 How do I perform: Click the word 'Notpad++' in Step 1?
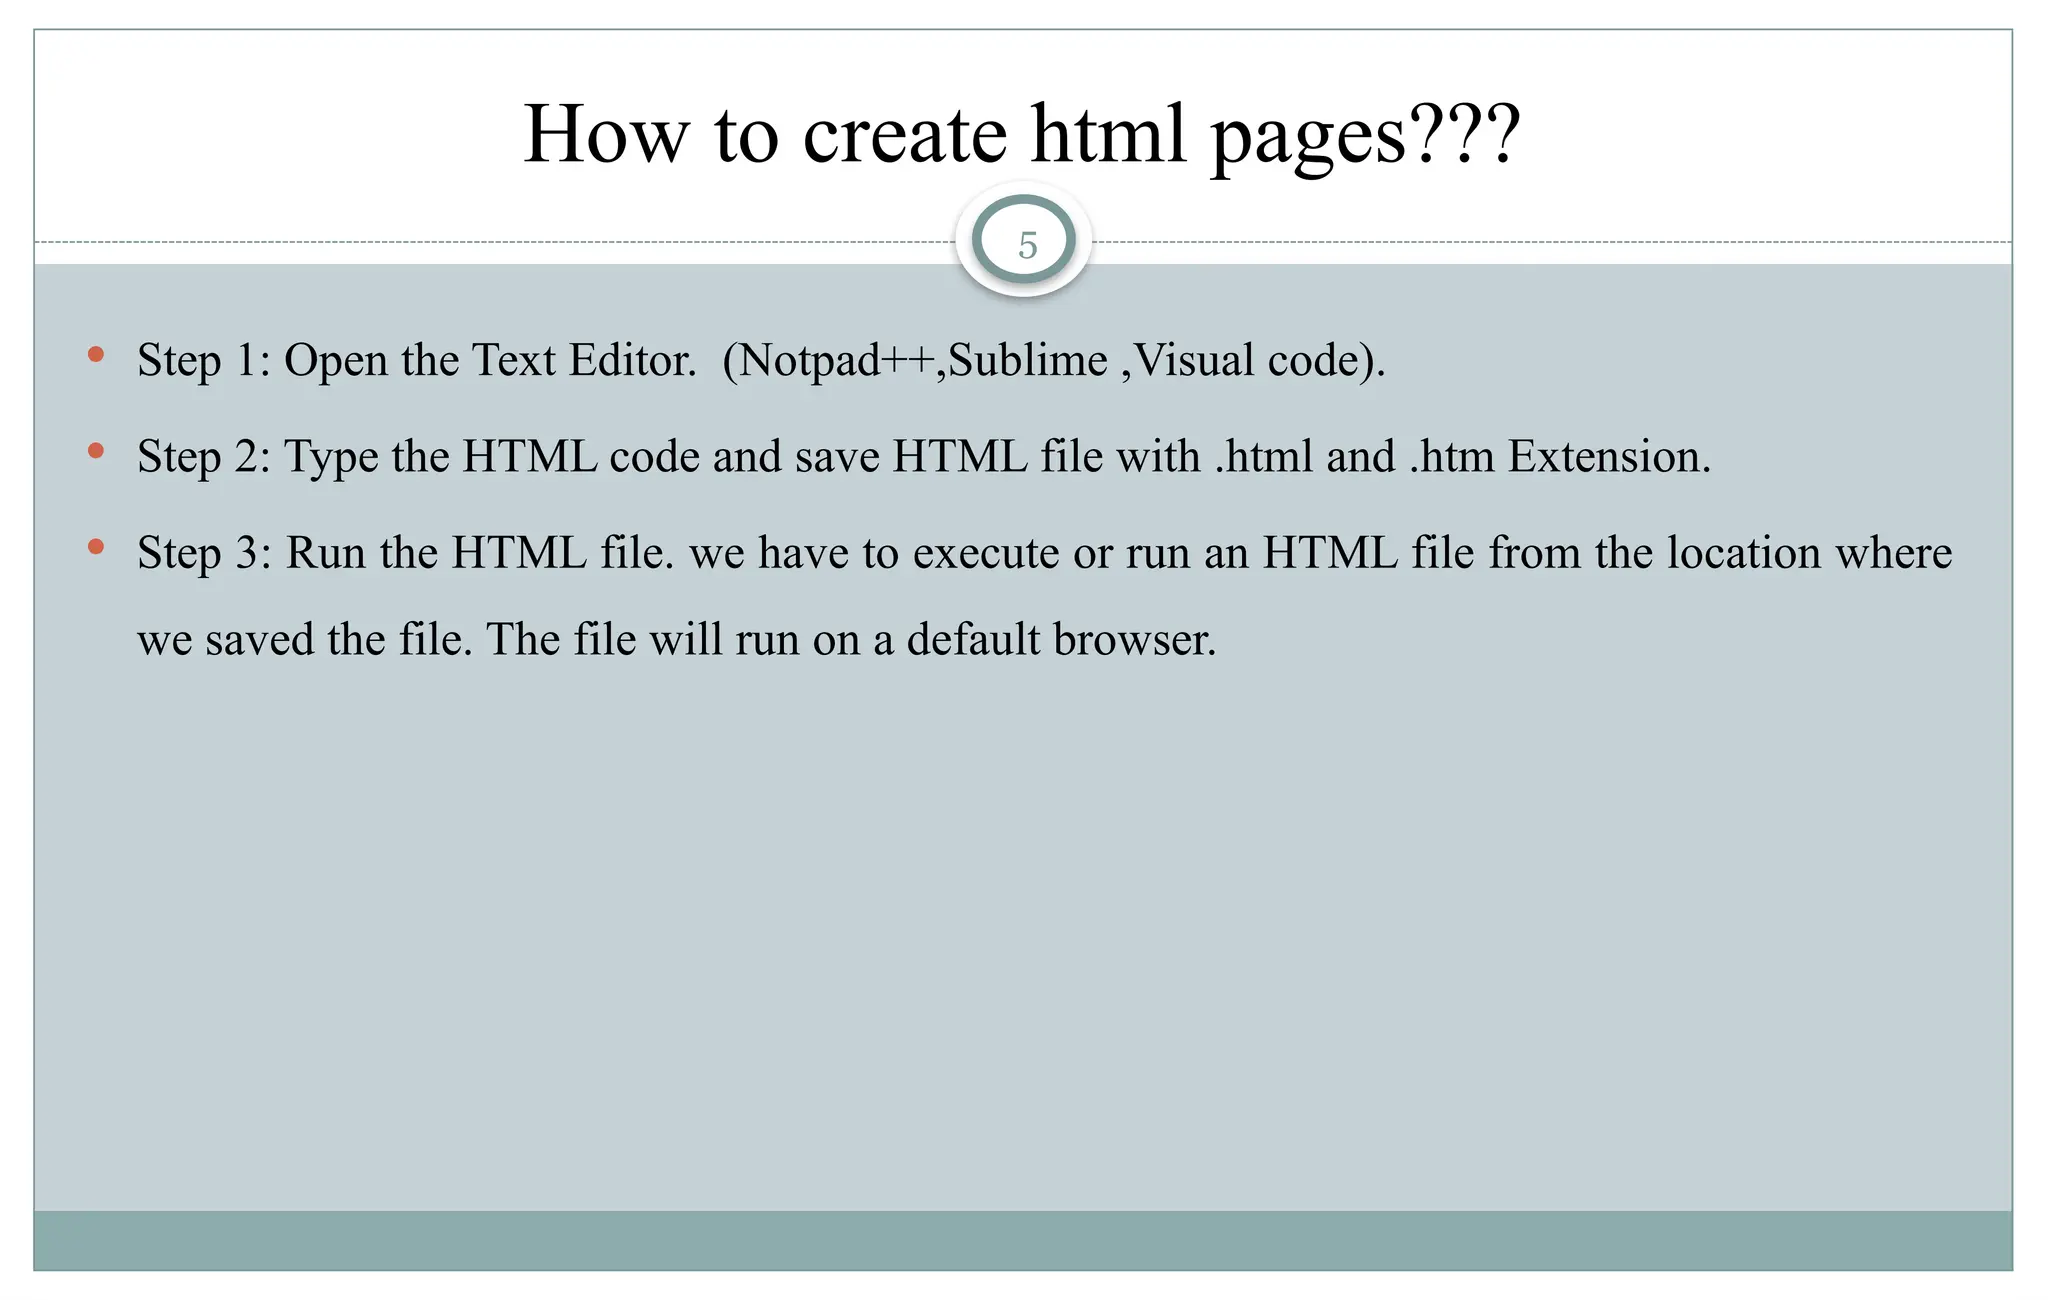[836, 360]
